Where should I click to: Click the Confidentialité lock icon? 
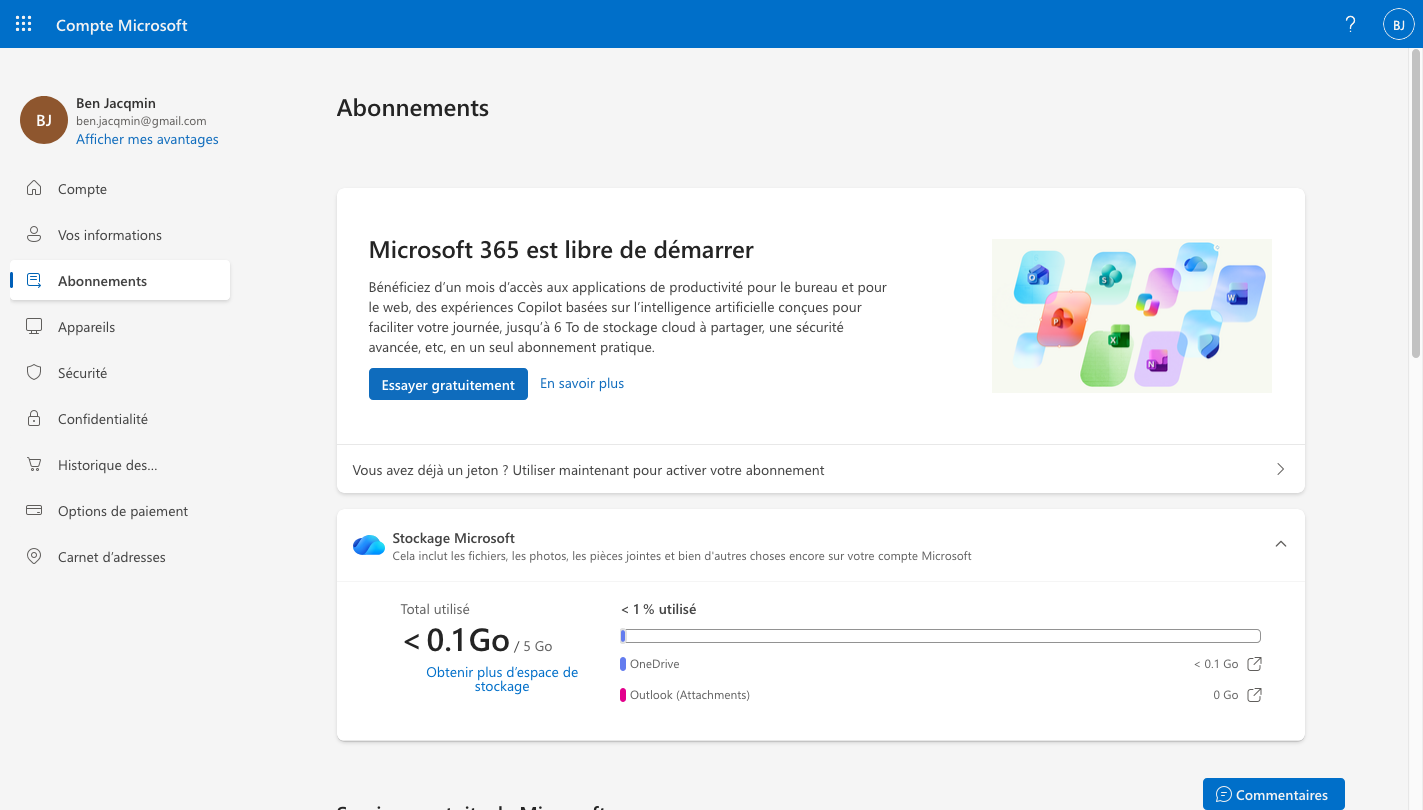34,418
